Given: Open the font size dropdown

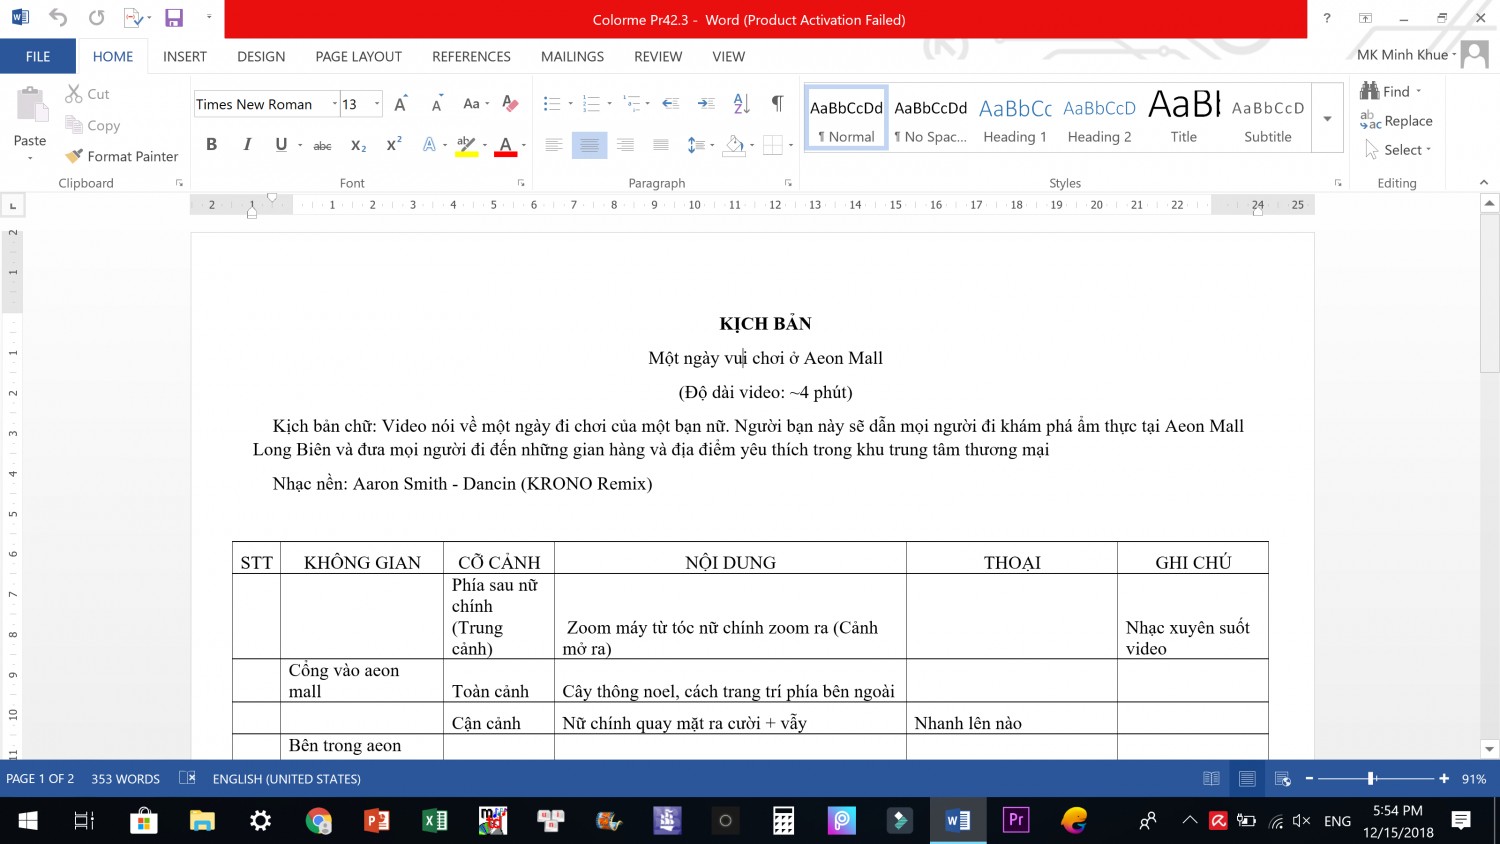Looking at the screenshot, I should coord(377,104).
